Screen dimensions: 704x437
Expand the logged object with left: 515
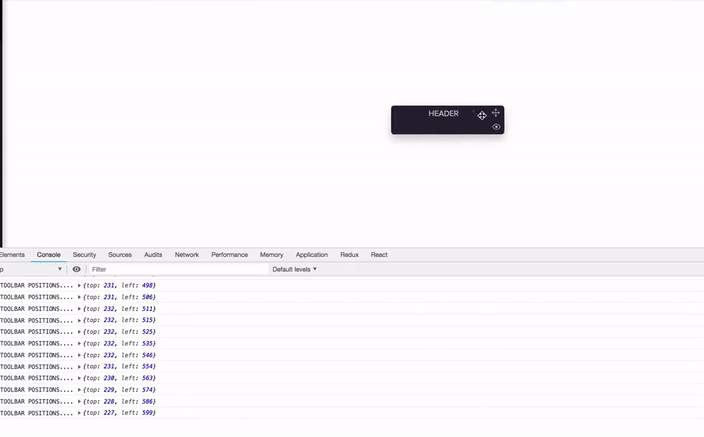point(79,320)
